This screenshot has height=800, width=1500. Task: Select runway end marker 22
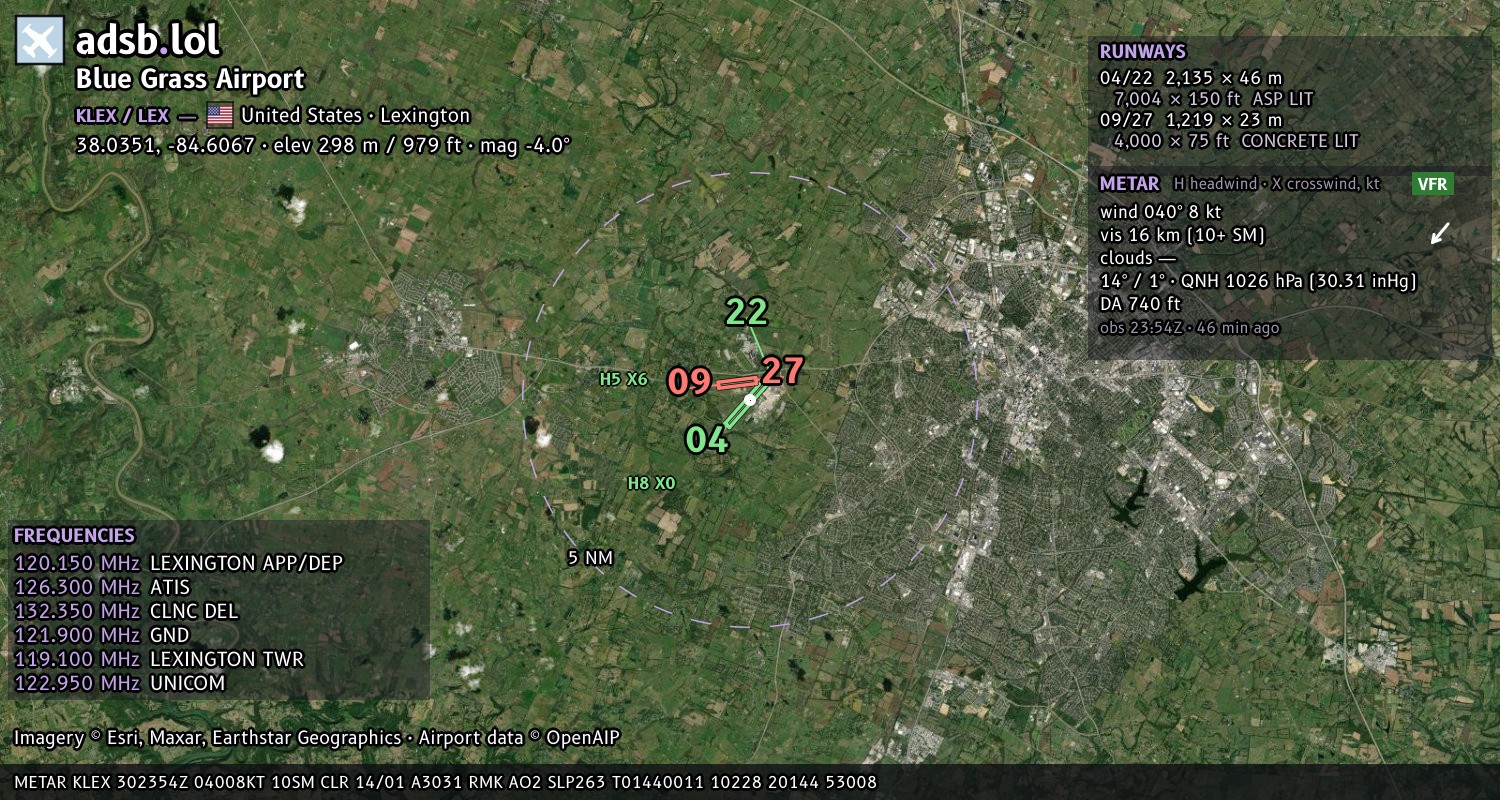click(746, 312)
